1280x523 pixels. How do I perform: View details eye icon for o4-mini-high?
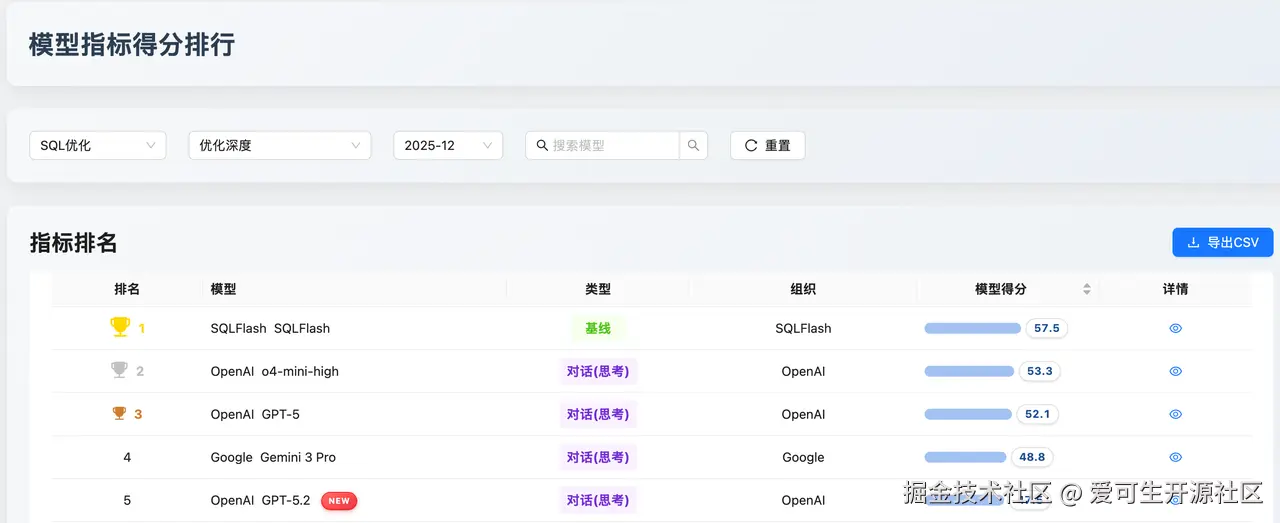coord(1175,371)
